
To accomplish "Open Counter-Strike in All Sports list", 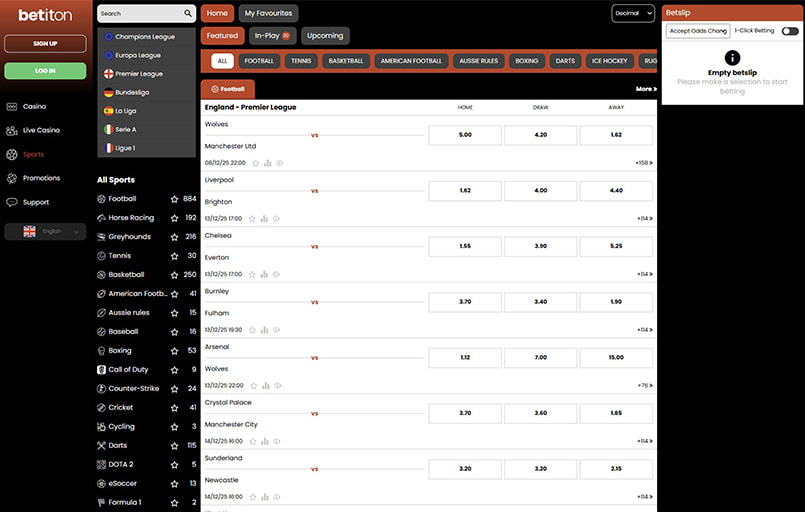I will 133,389.
